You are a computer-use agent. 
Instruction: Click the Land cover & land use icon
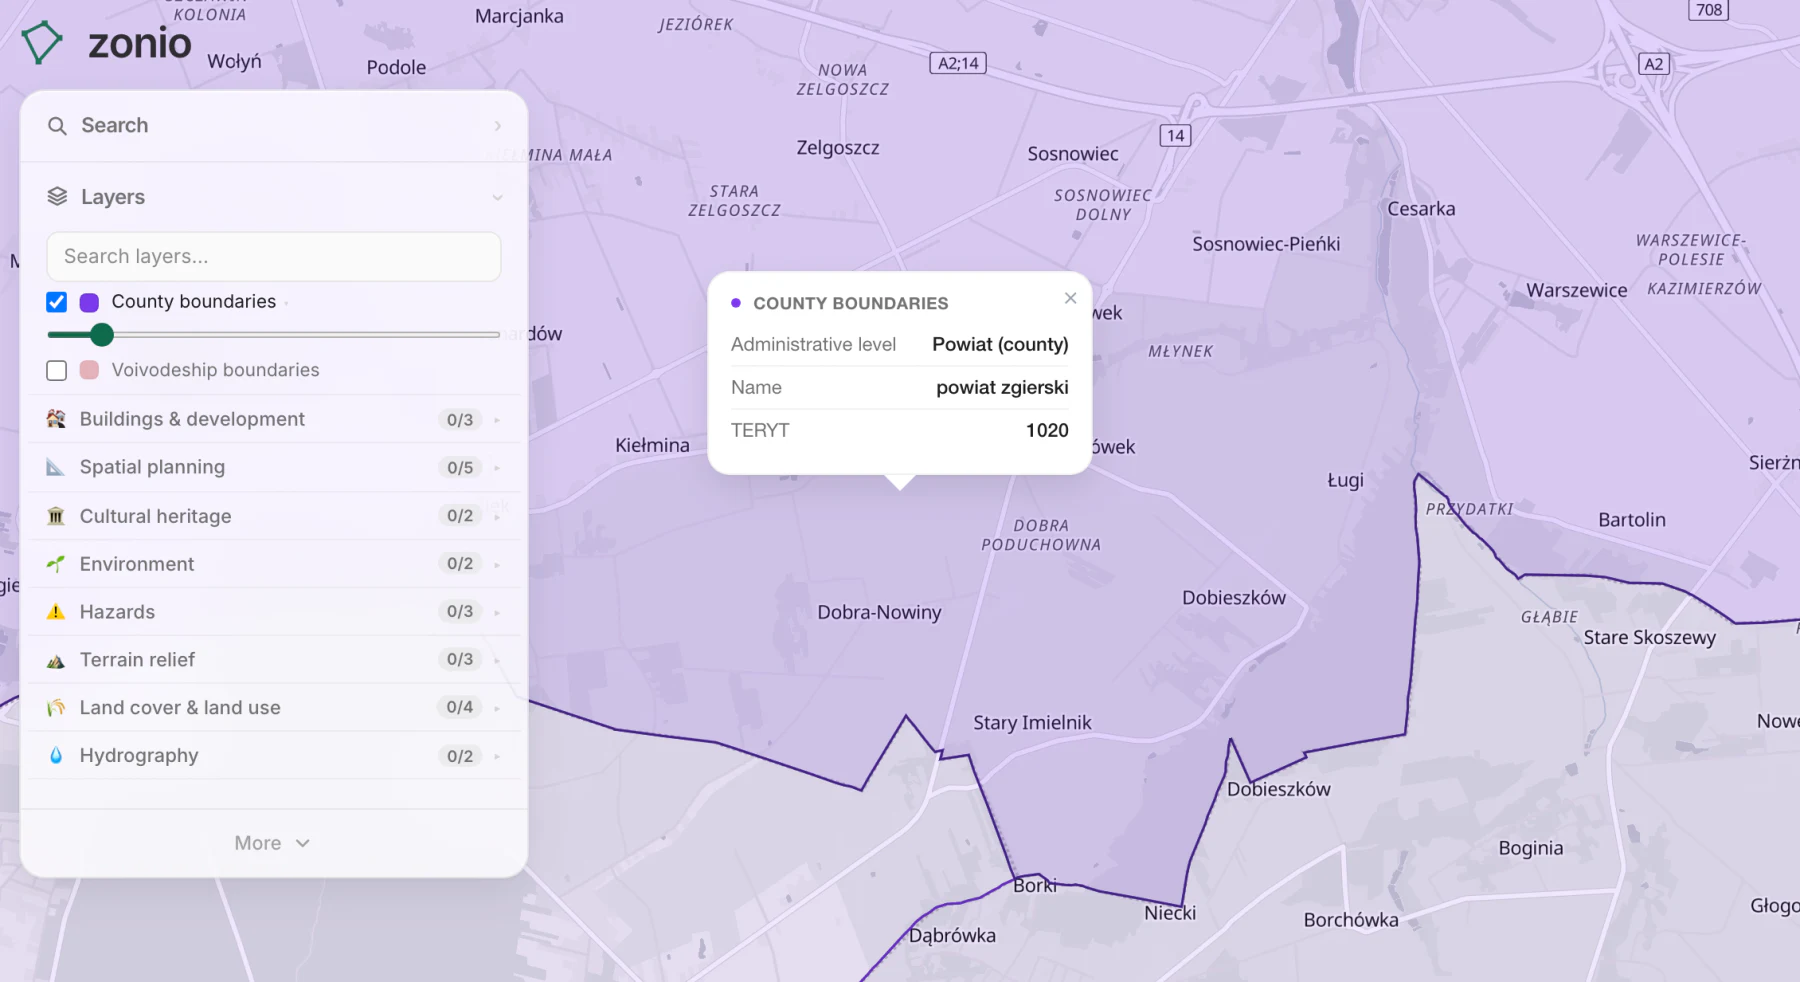pyautogui.click(x=56, y=708)
